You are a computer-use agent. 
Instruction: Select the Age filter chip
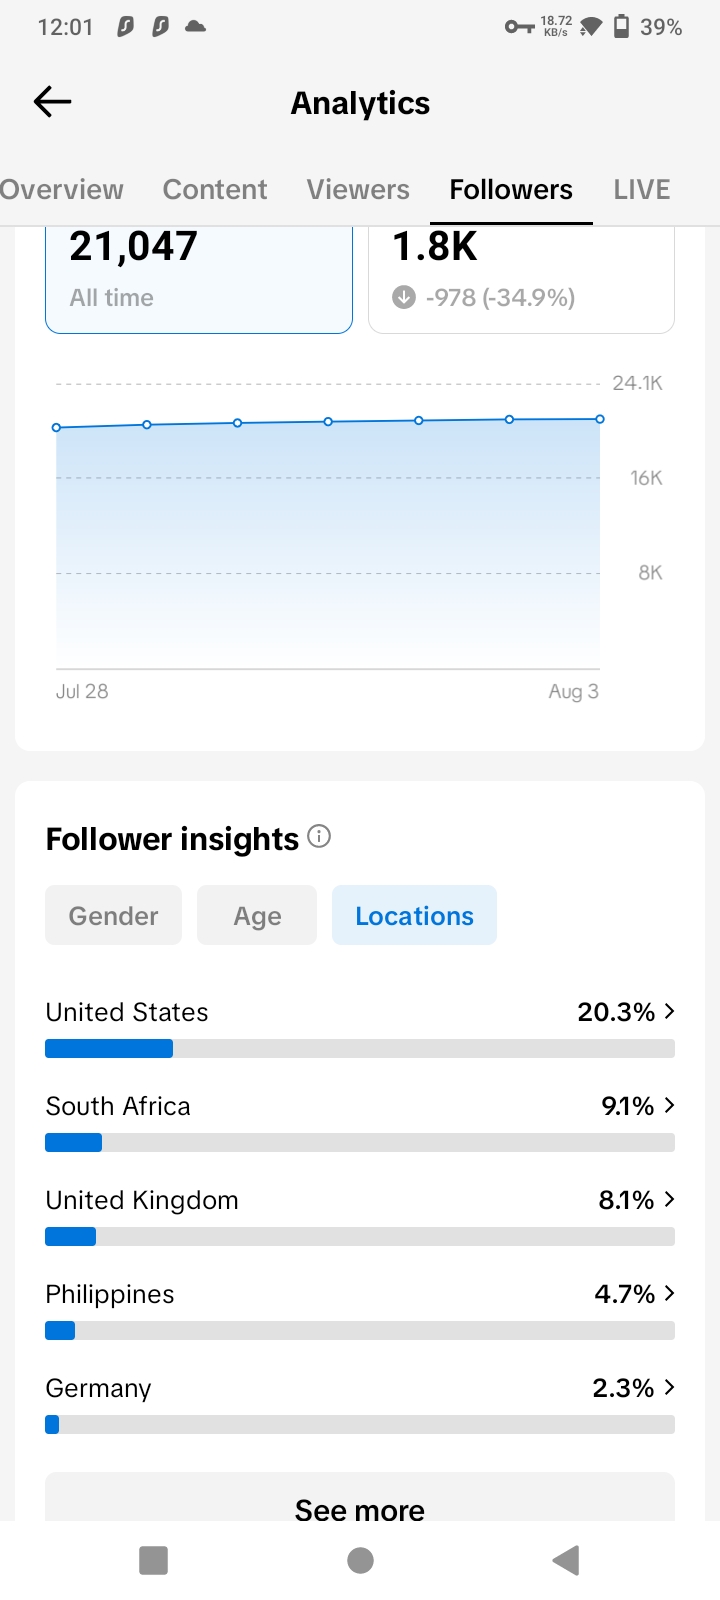(x=257, y=915)
